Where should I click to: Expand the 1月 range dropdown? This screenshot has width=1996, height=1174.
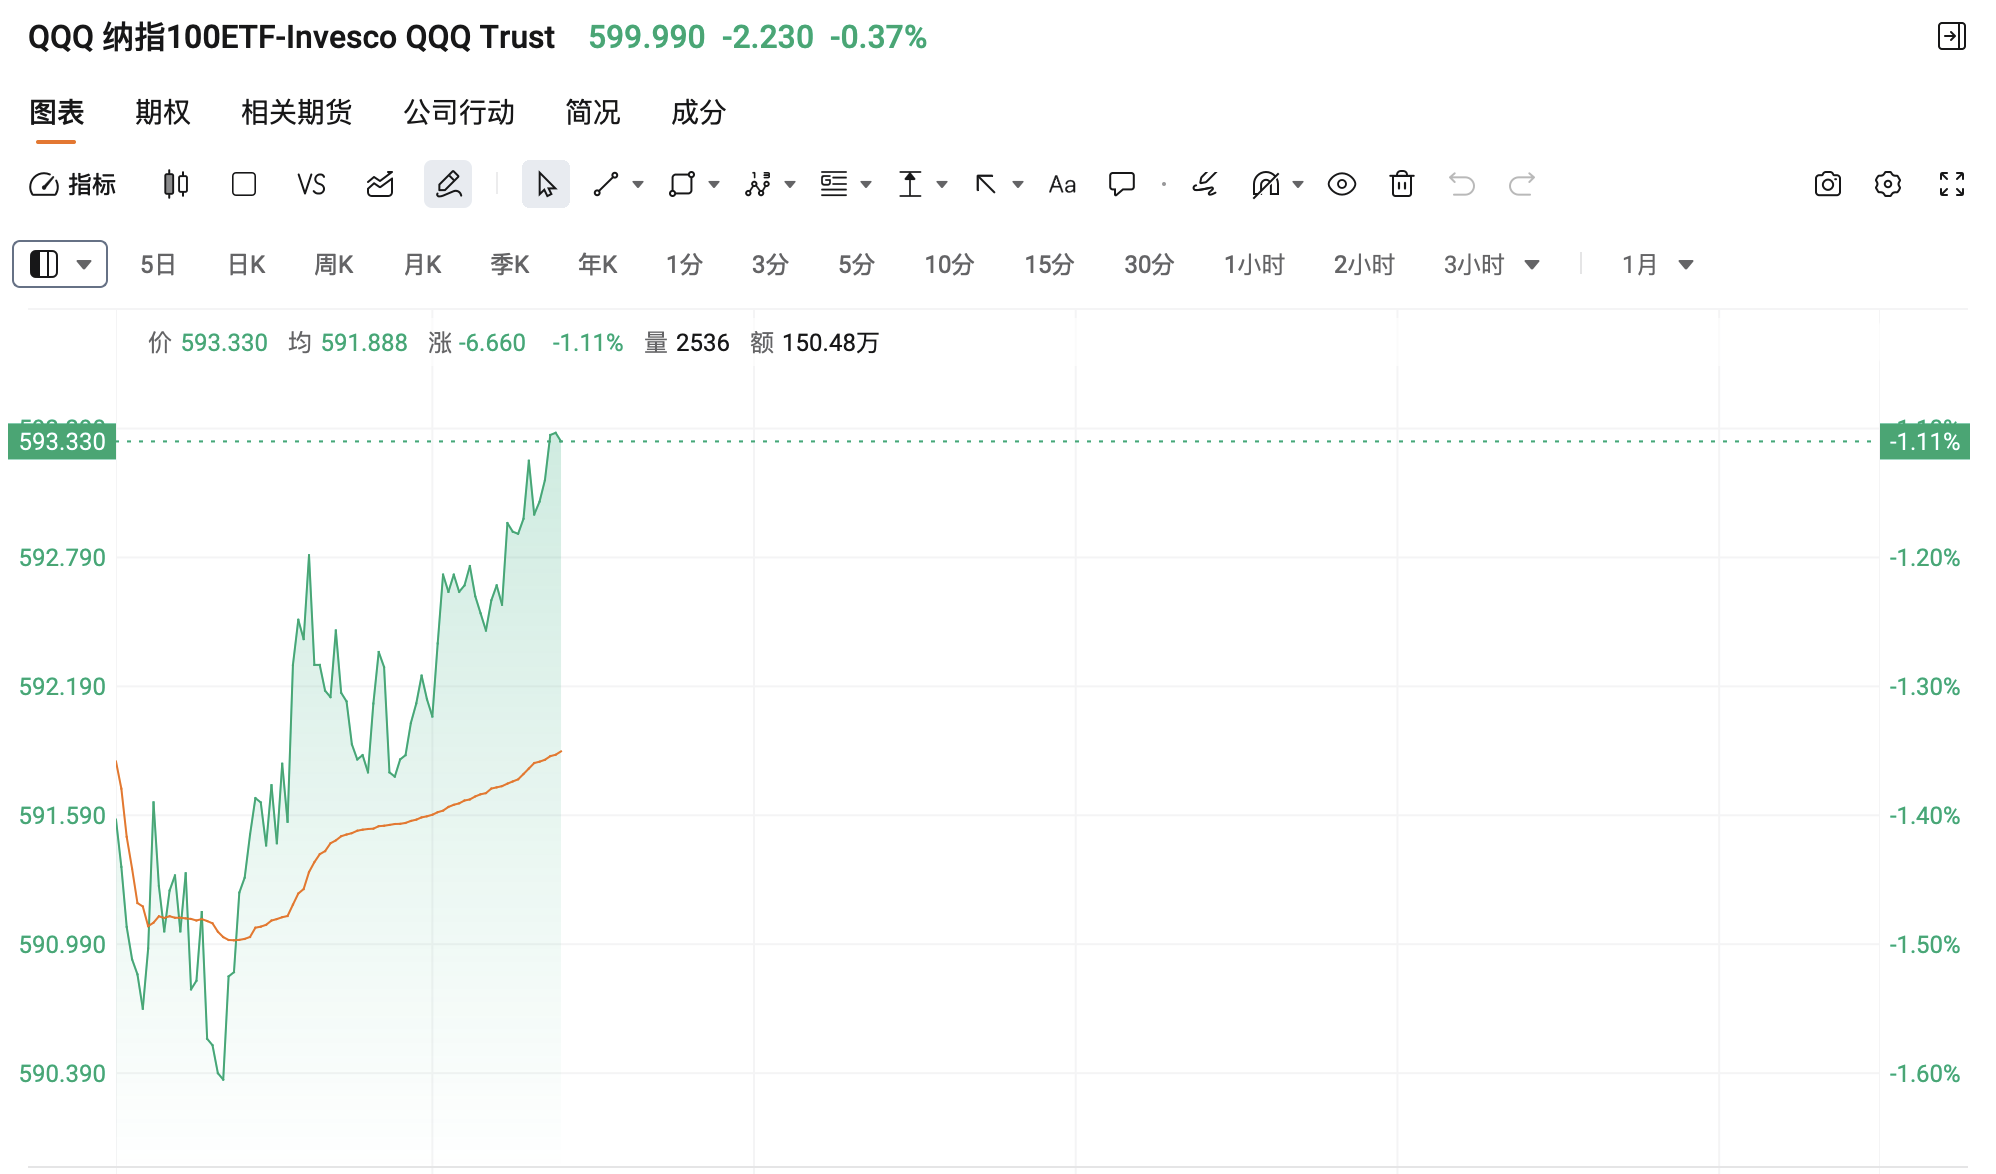tap(1685, 265)
